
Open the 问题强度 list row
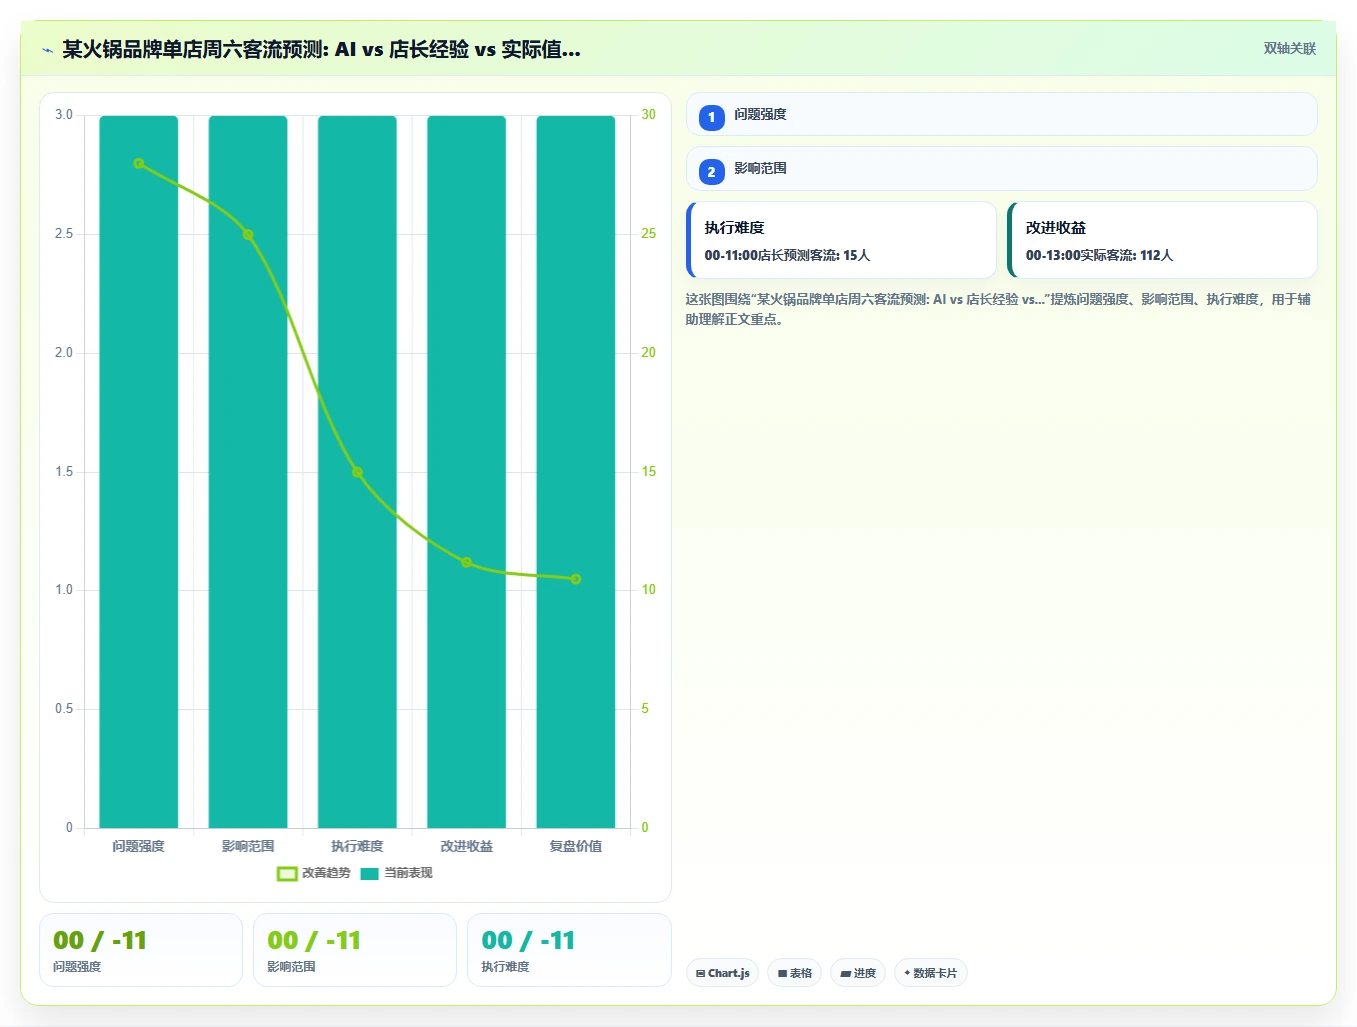[x=1001, y=114]
